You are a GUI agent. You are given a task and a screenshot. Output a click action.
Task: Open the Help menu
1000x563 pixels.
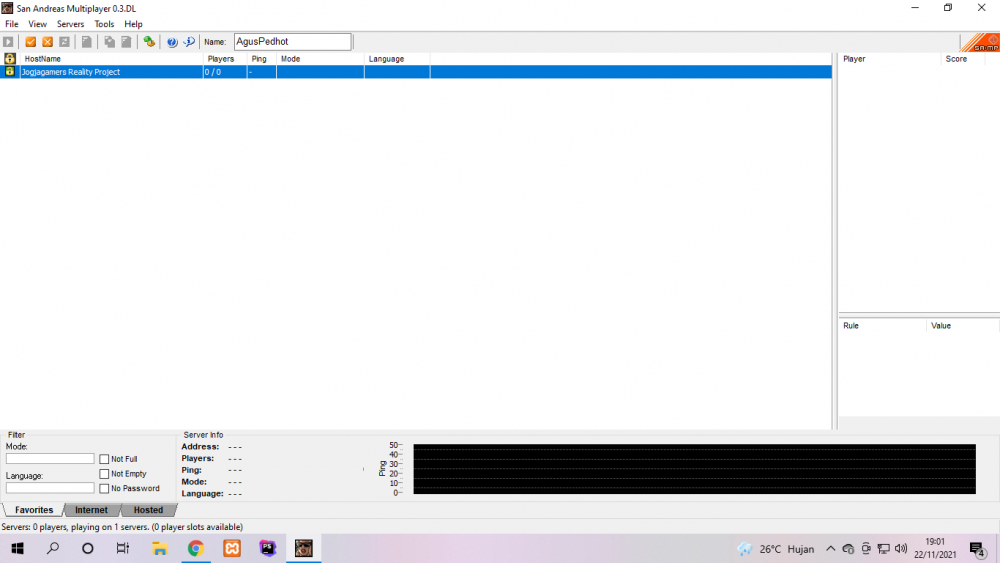[x=133, y=24]
